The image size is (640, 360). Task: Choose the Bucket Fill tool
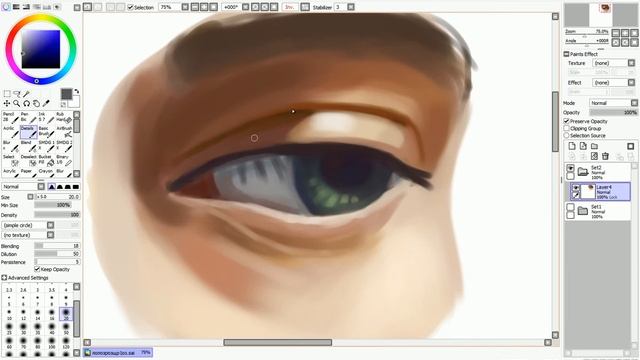46,160
